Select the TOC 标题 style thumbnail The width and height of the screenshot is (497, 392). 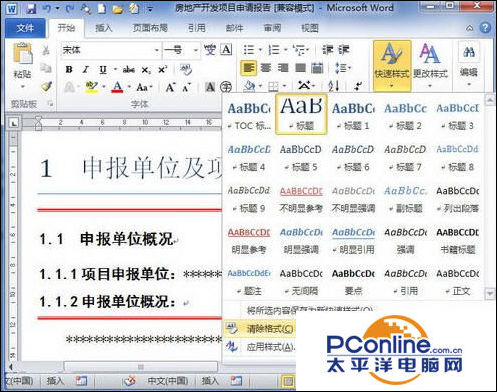click(x=249, y=115)
